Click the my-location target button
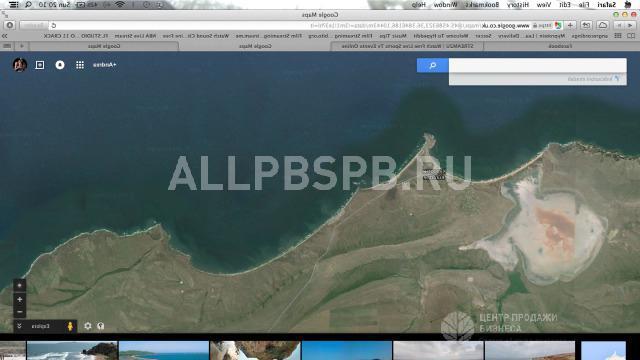Viewport: 640px width, 360px height. click(20, 285)
